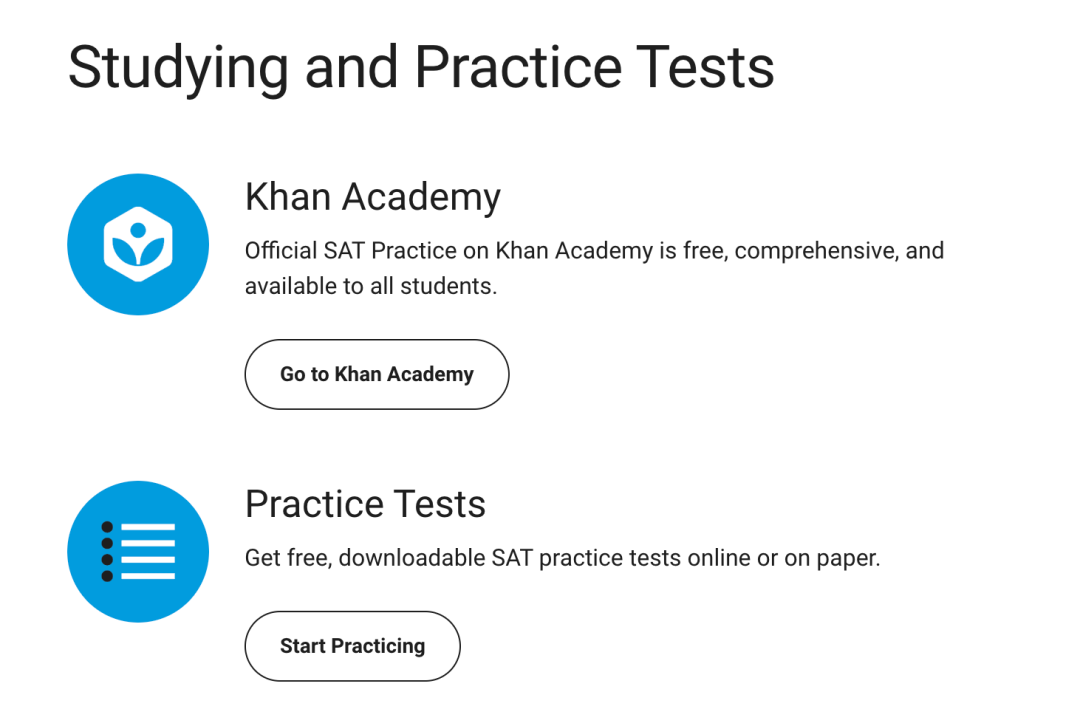Select the Khan Academy section heading
Screen dimensions: 1080x709
(x=372, y=197)
